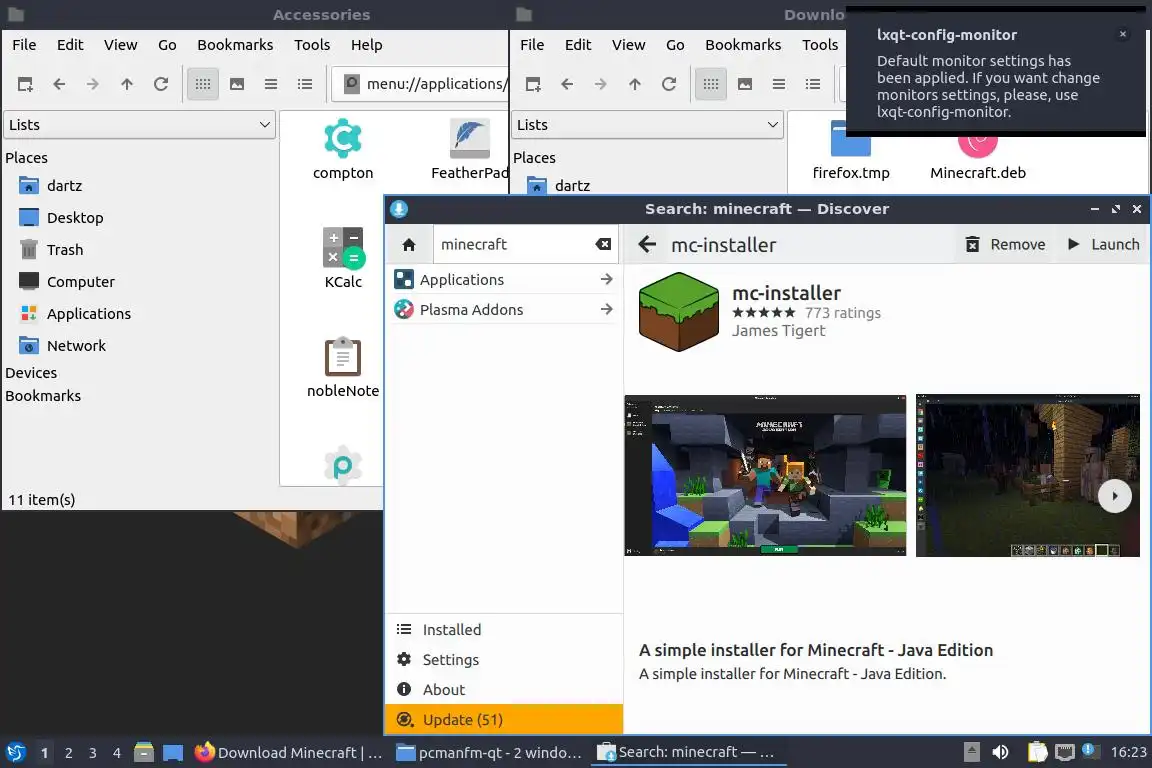Open the volume control tray icon
Viewport: 1152px width, 768px height.
(1000, 752)
